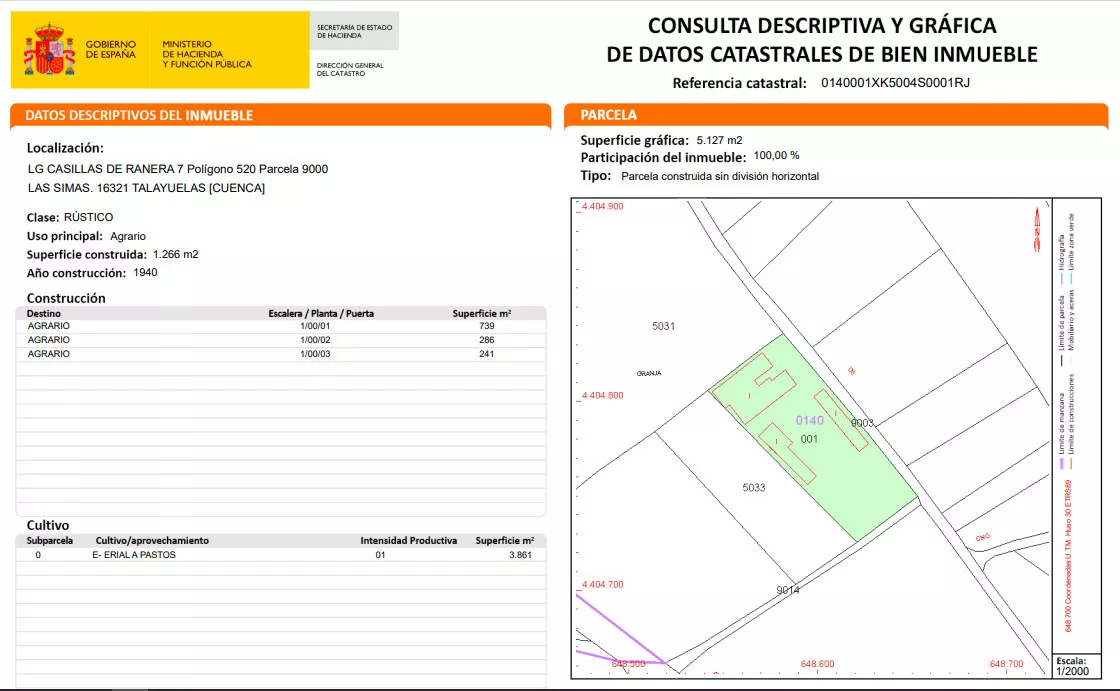The height and width of the screenshot is (691, 1120).
Task: Click 'Escalera / Planta / Puerta' column header
Action: pyautogui.click(x=321, y=314)
